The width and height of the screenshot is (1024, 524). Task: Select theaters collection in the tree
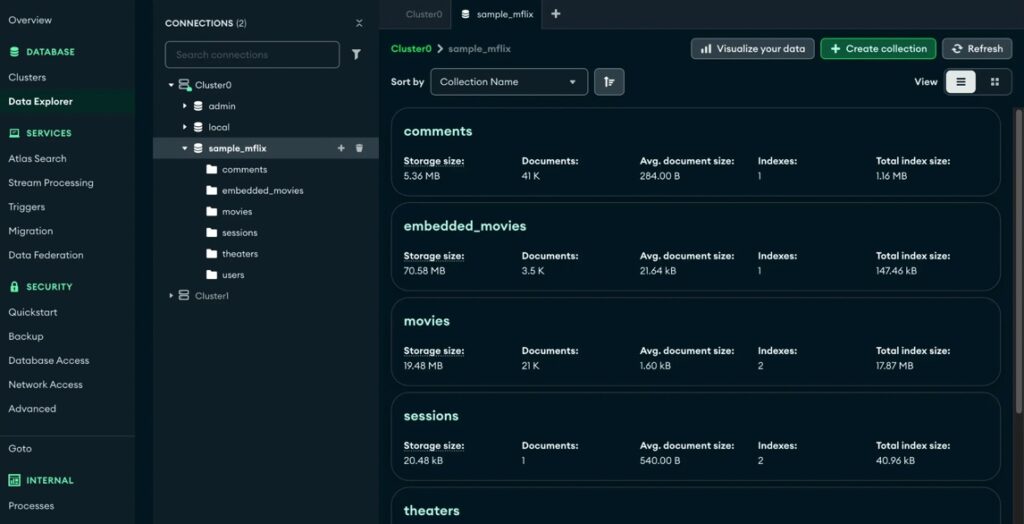(240, 254)
